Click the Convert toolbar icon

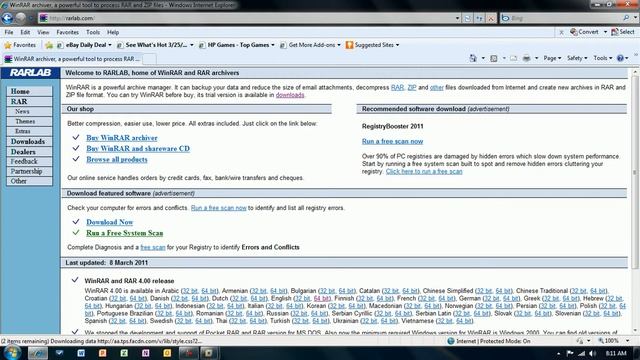pyautogui.click(x=574, y=32)
